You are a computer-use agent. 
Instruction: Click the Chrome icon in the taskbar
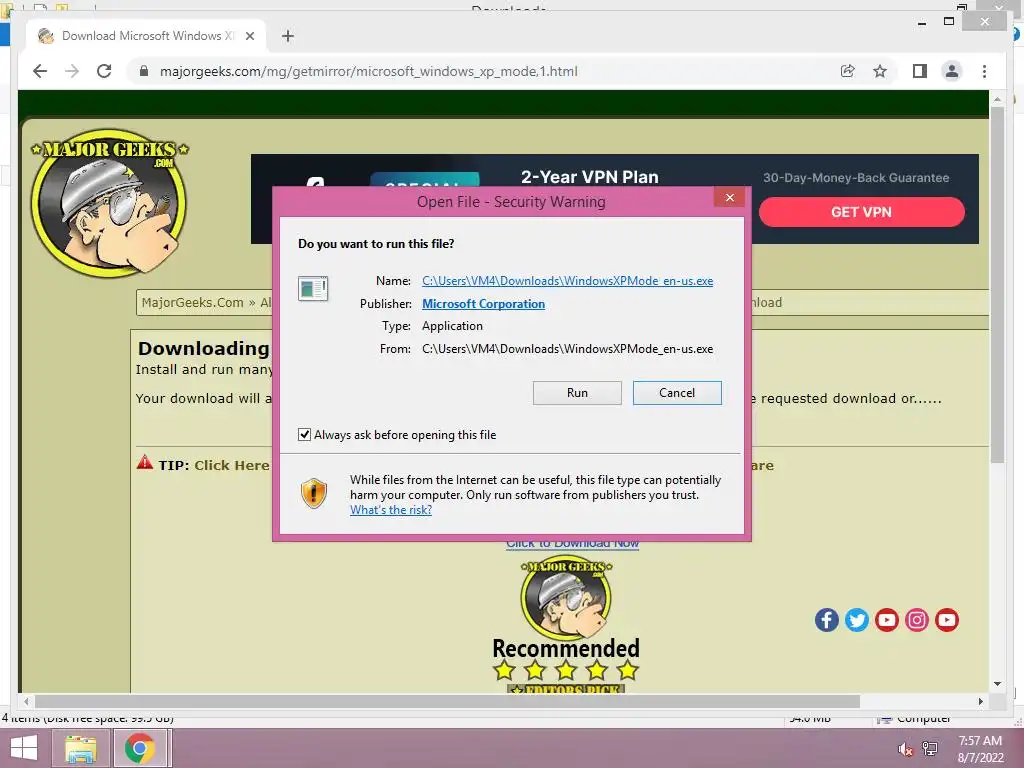pos(139,748)
